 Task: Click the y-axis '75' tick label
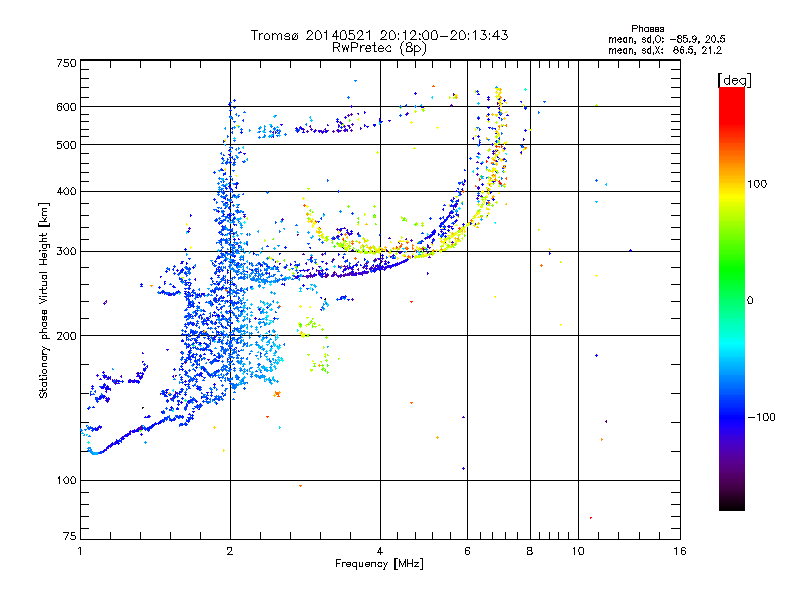tap(70, 536)
